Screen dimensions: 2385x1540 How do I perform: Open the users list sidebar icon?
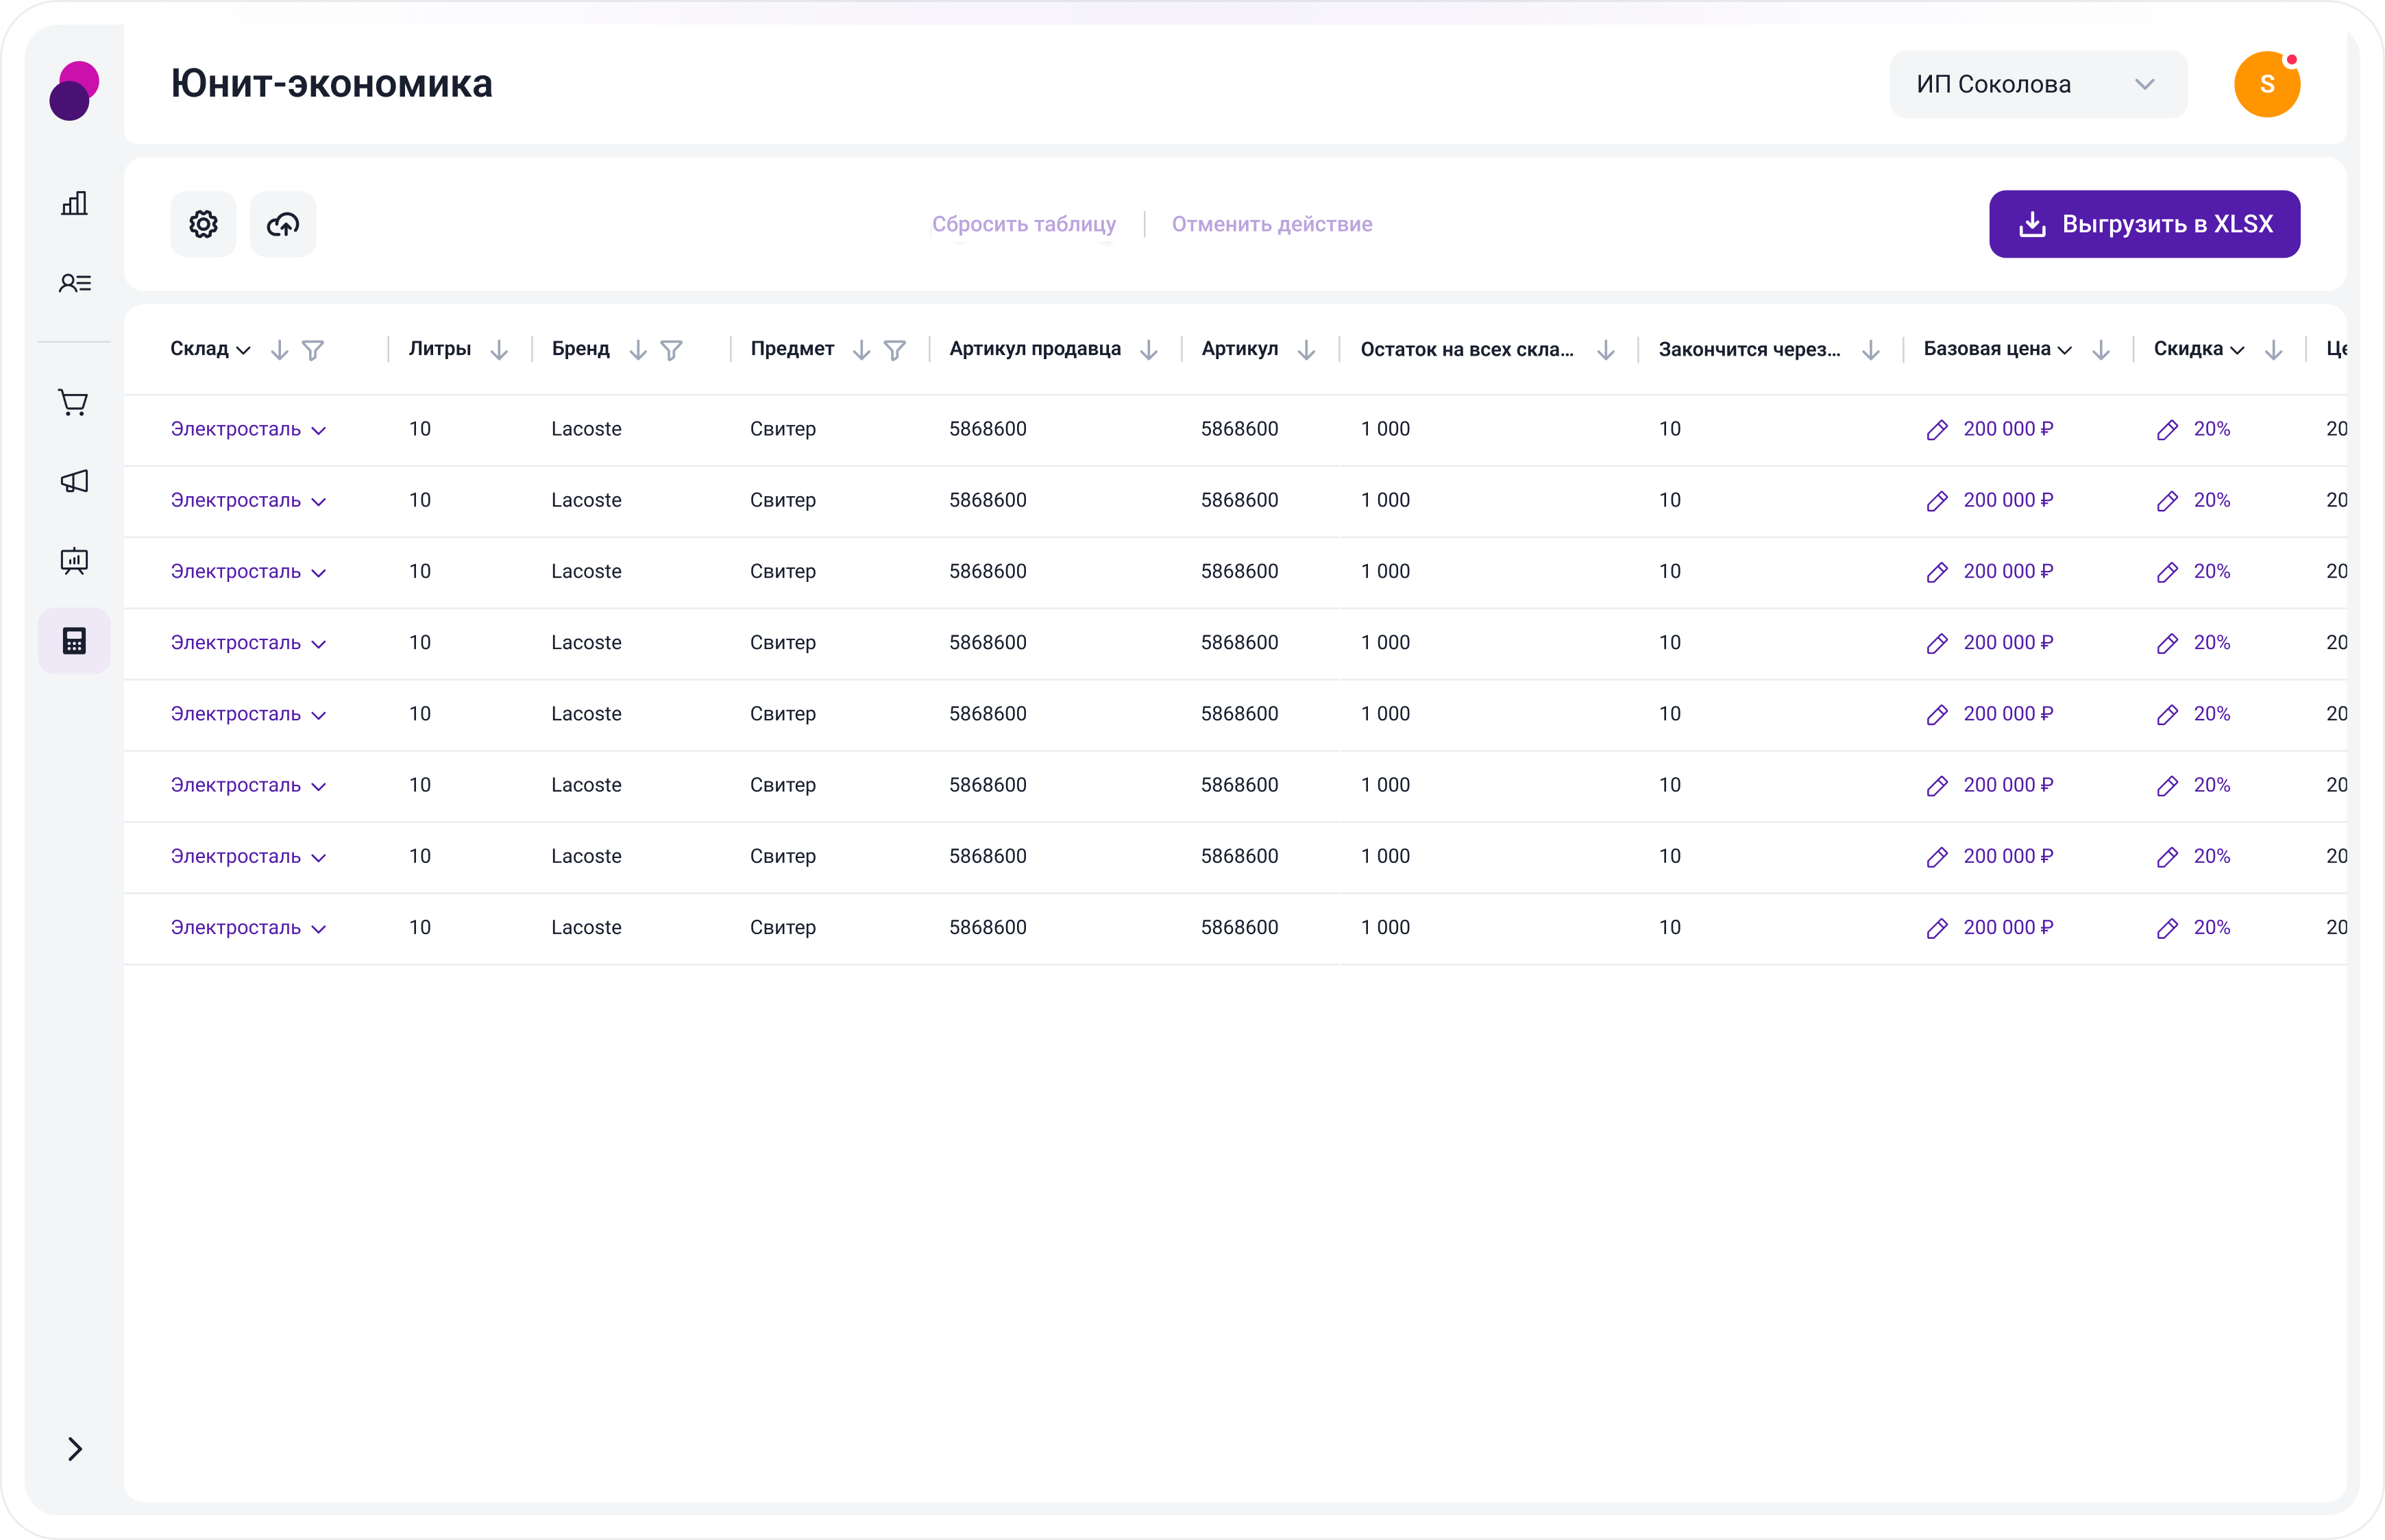74,283
